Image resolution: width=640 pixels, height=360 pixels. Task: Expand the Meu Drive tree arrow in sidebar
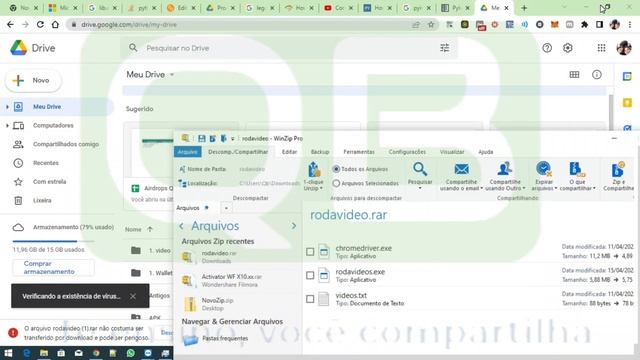pos(7,107)
